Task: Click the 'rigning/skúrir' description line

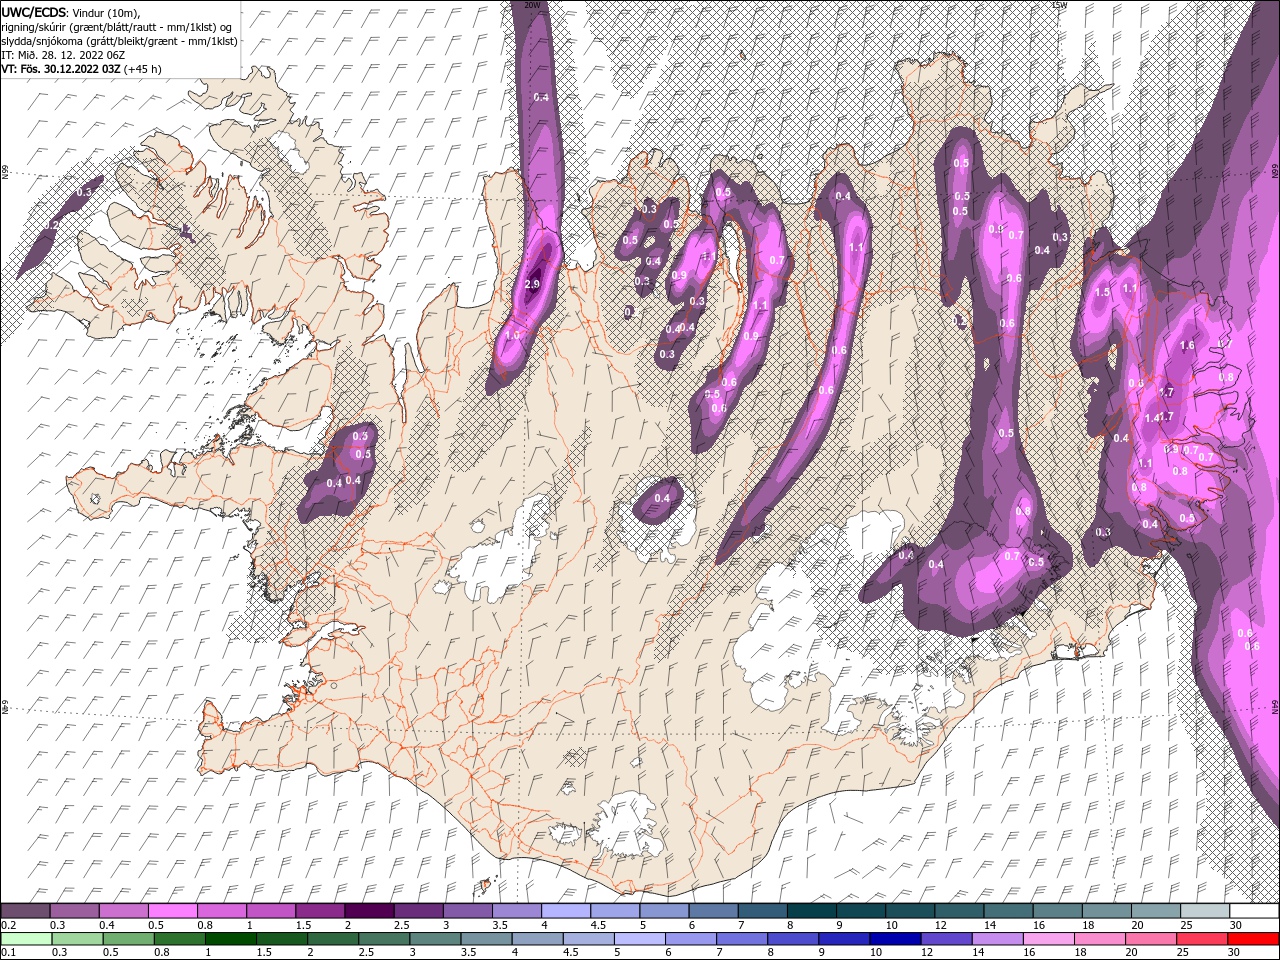Action: [x=118, y=26]
